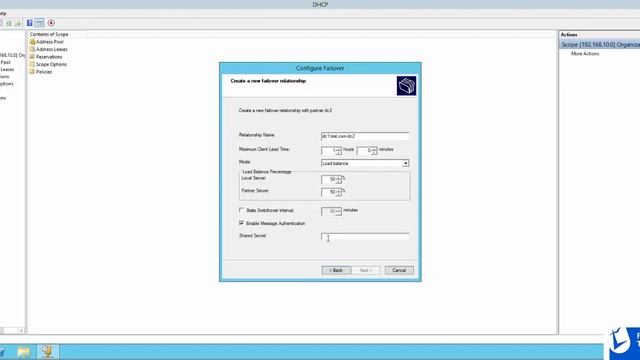
Task: Open the Policies folder in contents
Action: 41,72
